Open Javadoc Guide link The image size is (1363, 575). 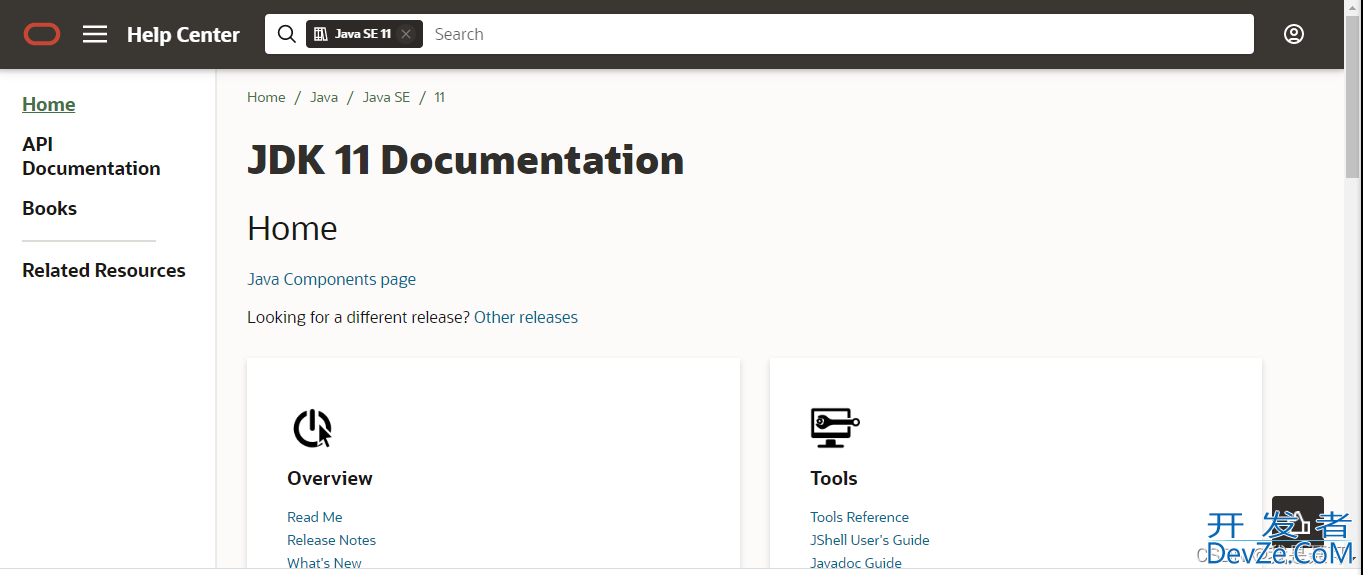point(856,563)
